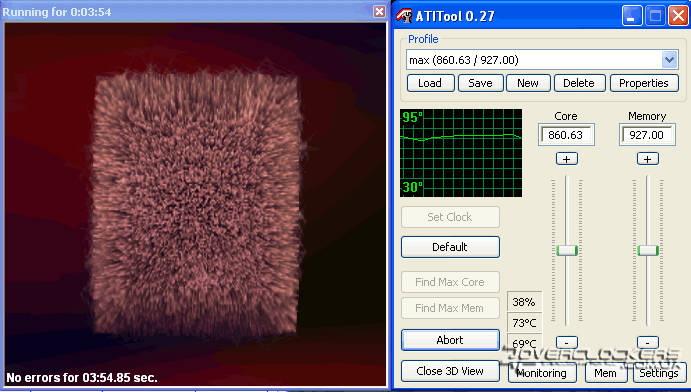Delete the current profile
691x392 pixels.
pos(579,83)
